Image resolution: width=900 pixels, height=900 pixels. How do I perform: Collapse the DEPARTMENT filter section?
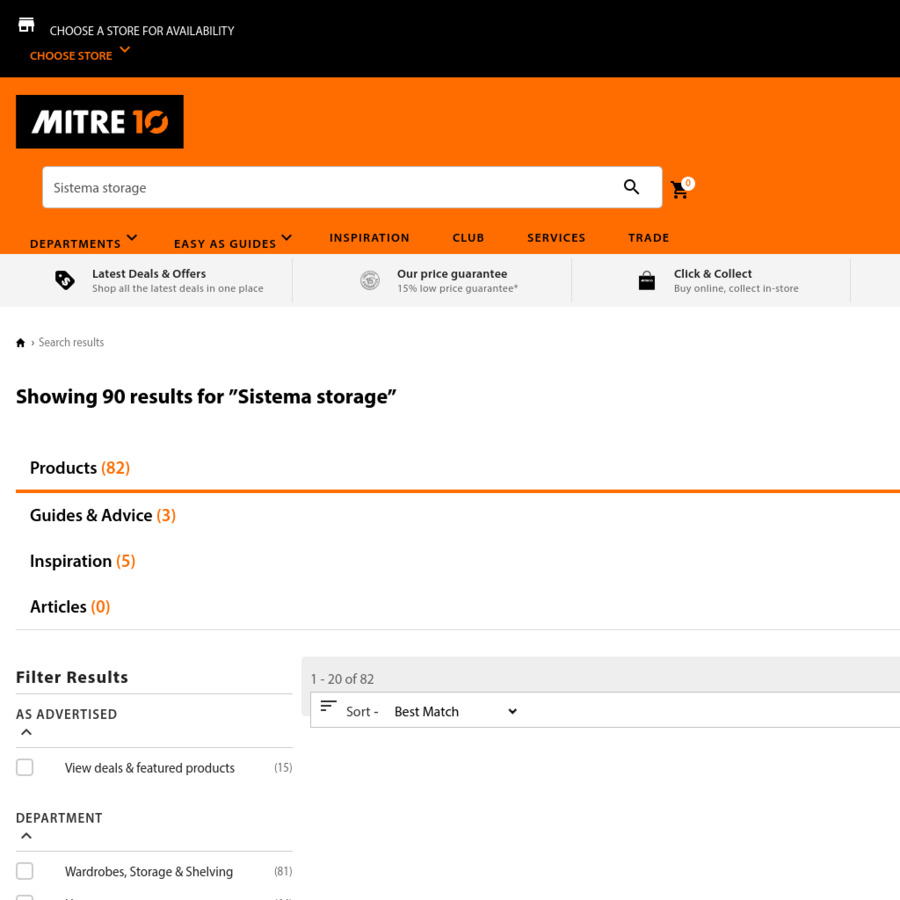pos(26,836)
